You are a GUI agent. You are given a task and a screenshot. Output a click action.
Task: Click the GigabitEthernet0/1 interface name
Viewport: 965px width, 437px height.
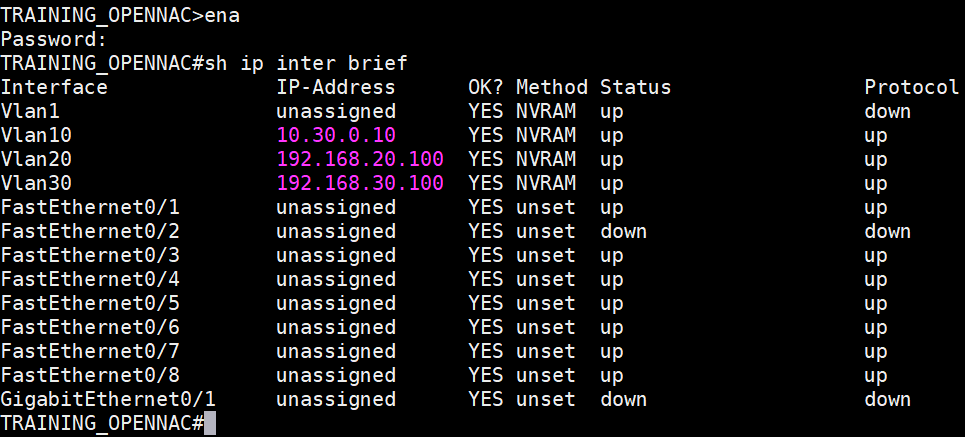108,399
